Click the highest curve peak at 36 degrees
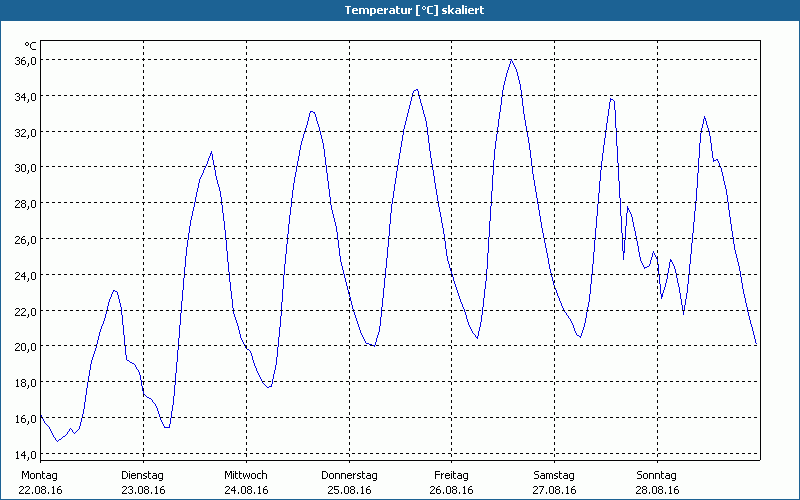Screen dimensions: 800x500 (511, 60)
